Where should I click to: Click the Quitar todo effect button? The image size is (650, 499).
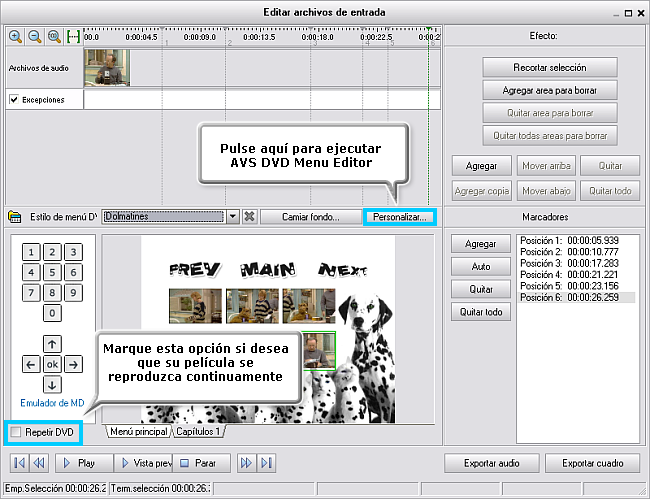click(610, 191)
